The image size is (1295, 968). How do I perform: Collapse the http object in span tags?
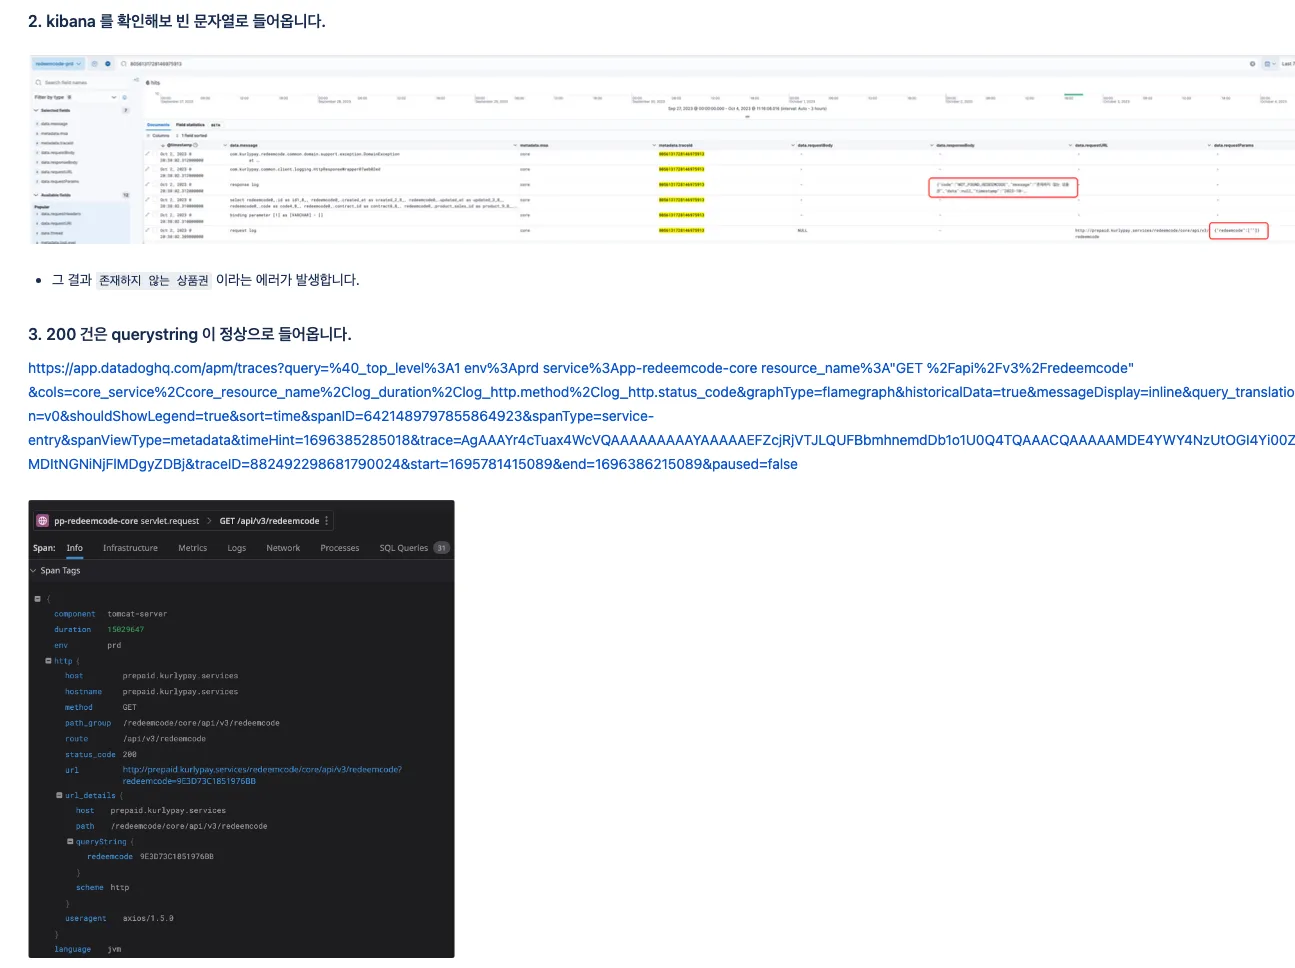click(48, 661)
